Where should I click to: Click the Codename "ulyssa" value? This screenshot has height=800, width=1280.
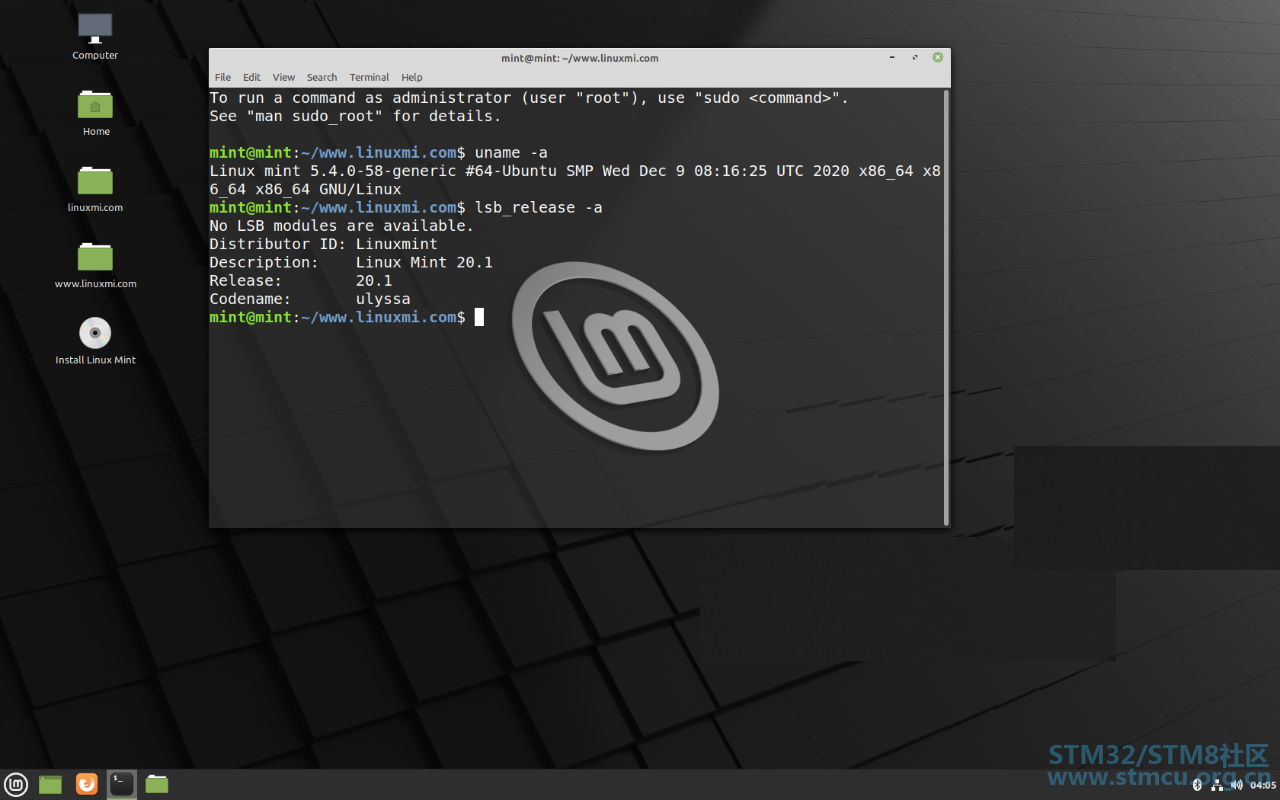tap(383, 299)
